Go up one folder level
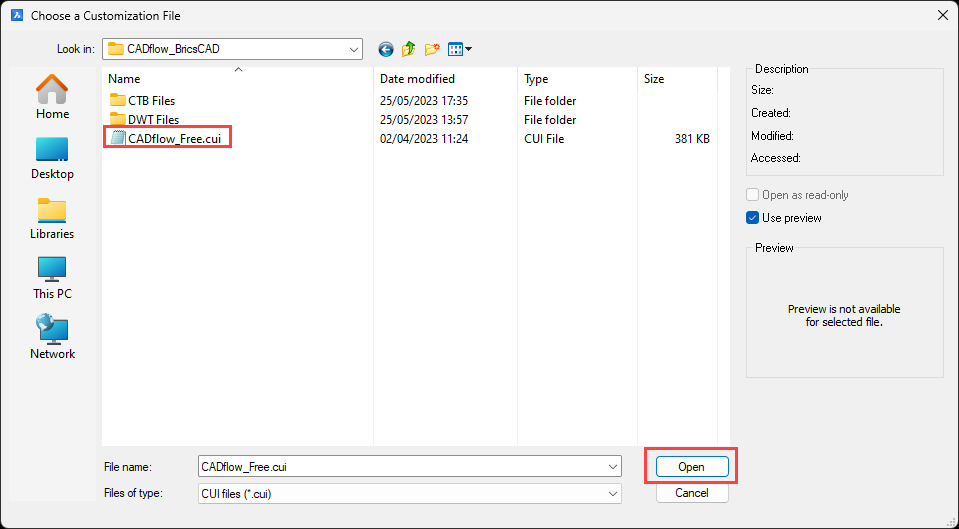The image size is (959, 529). [x=409, y=49]
